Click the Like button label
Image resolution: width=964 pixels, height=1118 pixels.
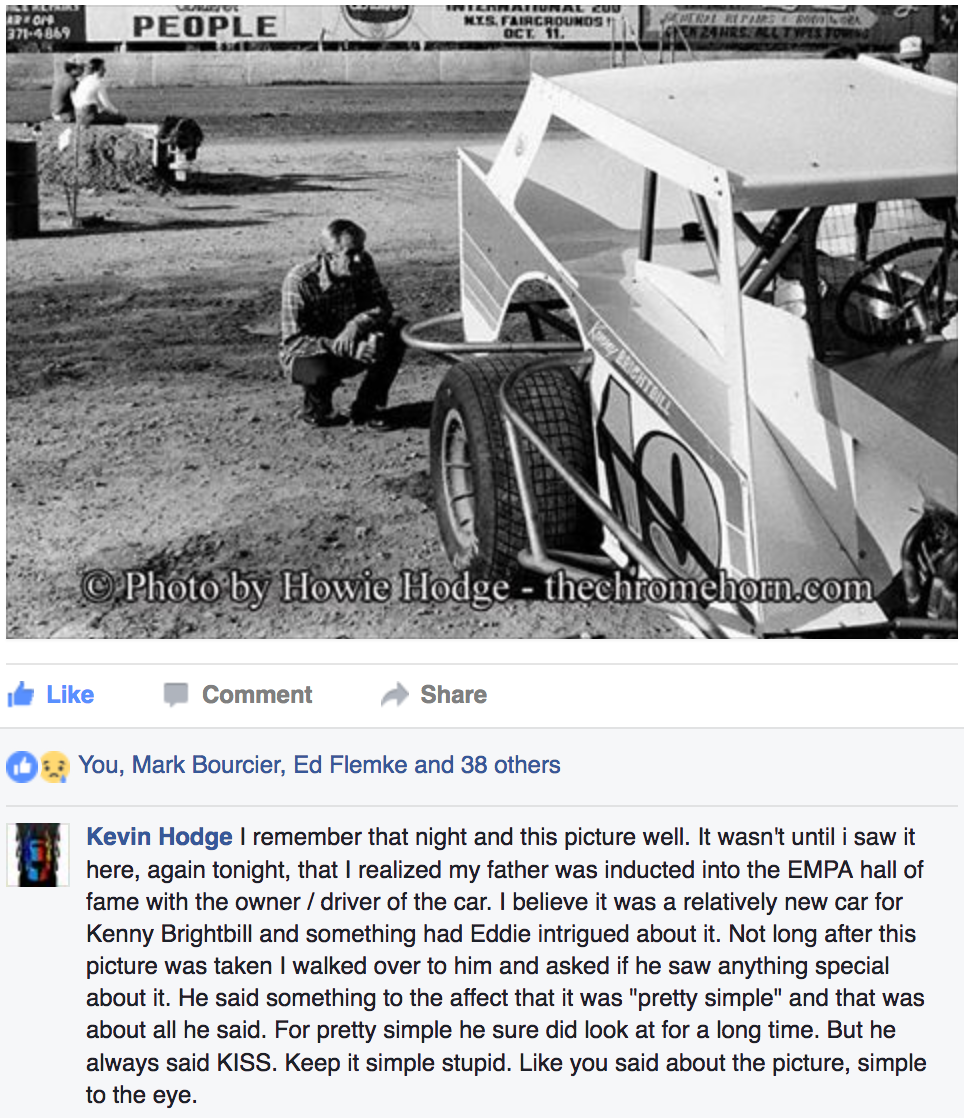[70, 694]
